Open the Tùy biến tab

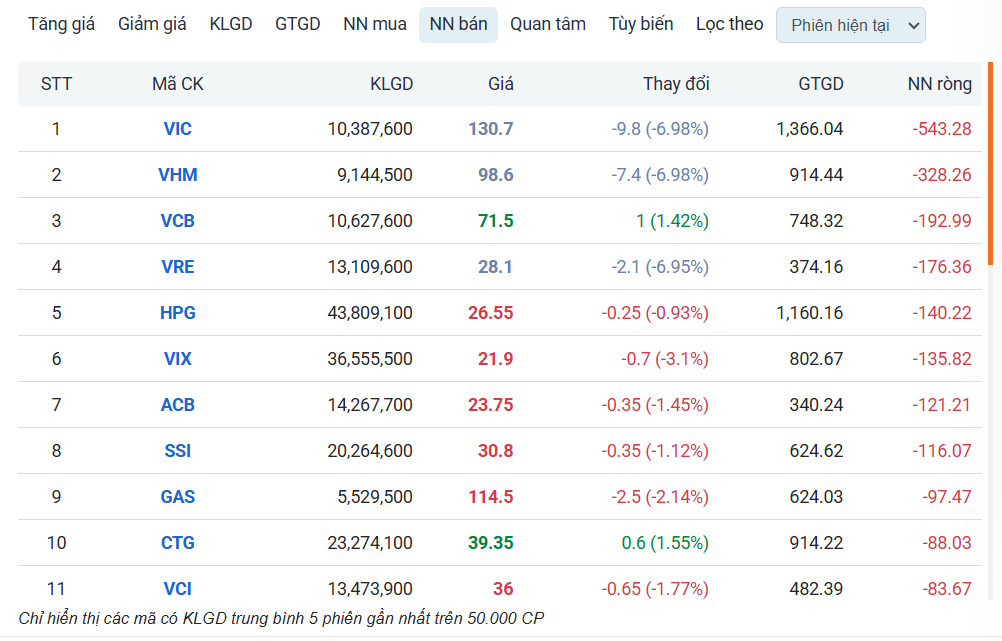641,24
